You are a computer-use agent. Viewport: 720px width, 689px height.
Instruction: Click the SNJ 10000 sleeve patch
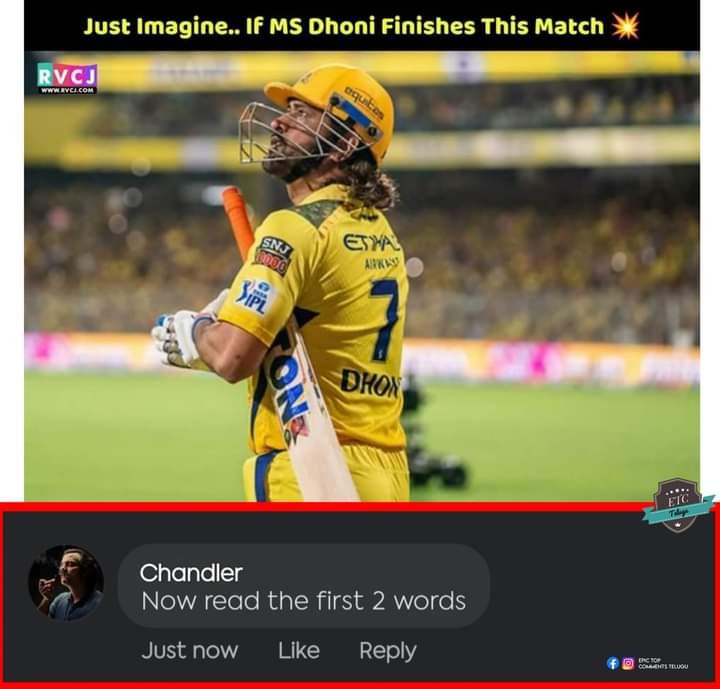[x=274, y=256]
